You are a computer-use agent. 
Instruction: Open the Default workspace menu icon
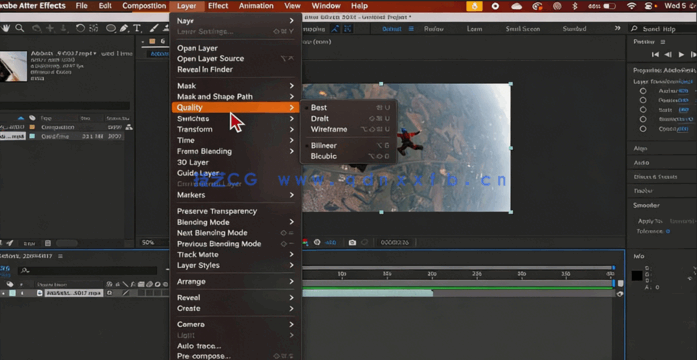pos(411,28)
